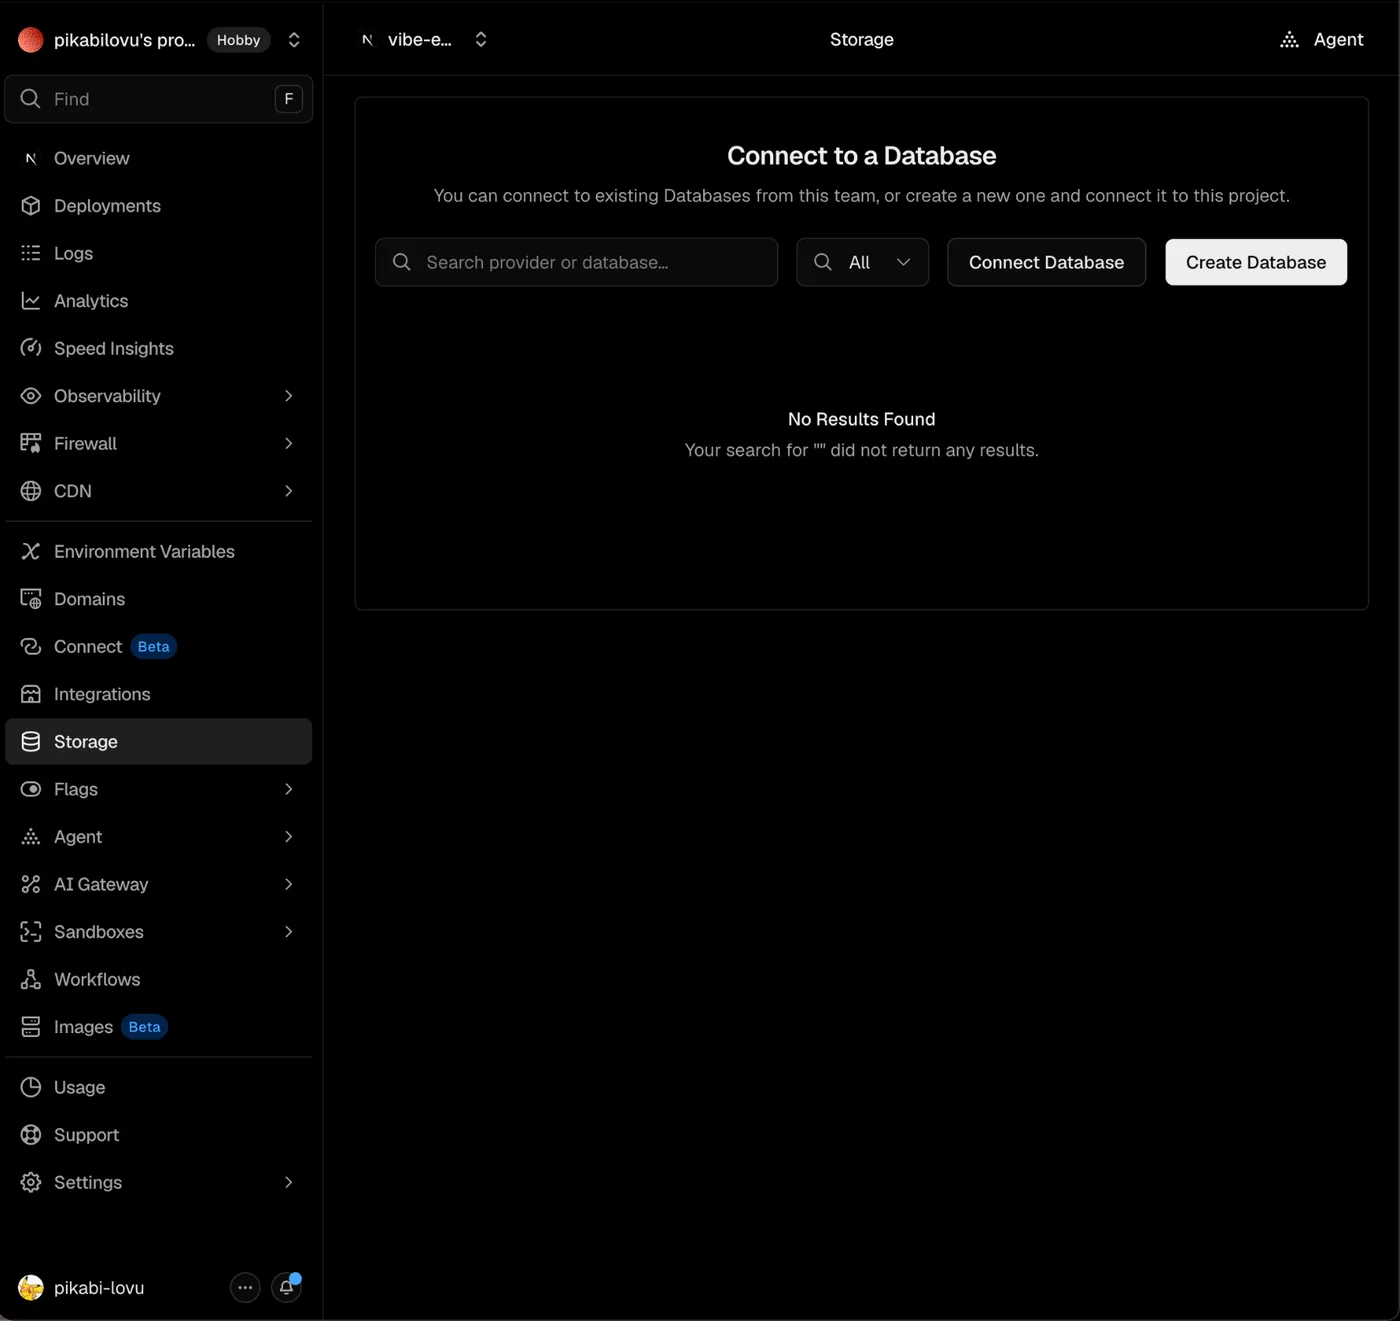This screenshot has width=1400, height=1321.
Task: Go to Overview page
Action: 159,158
